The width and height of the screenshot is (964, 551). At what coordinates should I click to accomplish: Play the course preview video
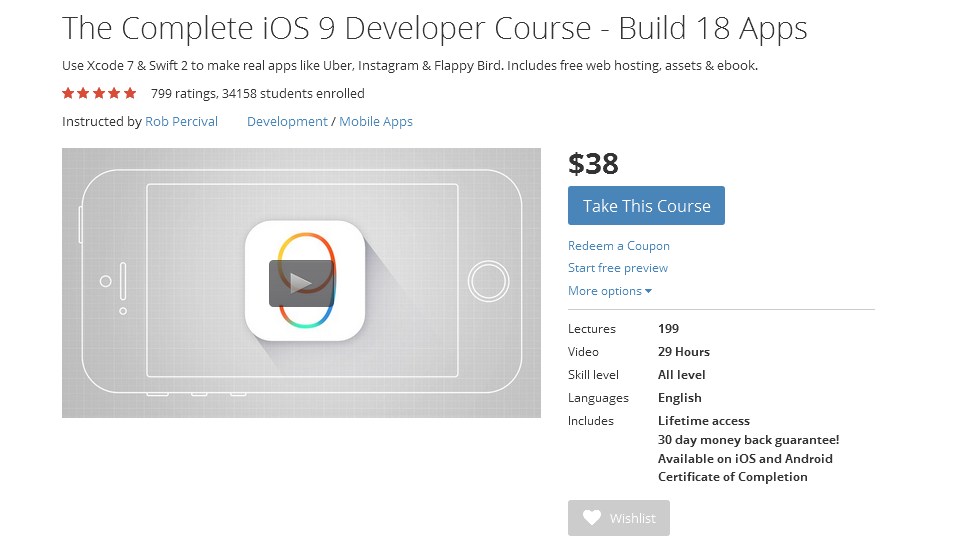(x=301, y=283)
